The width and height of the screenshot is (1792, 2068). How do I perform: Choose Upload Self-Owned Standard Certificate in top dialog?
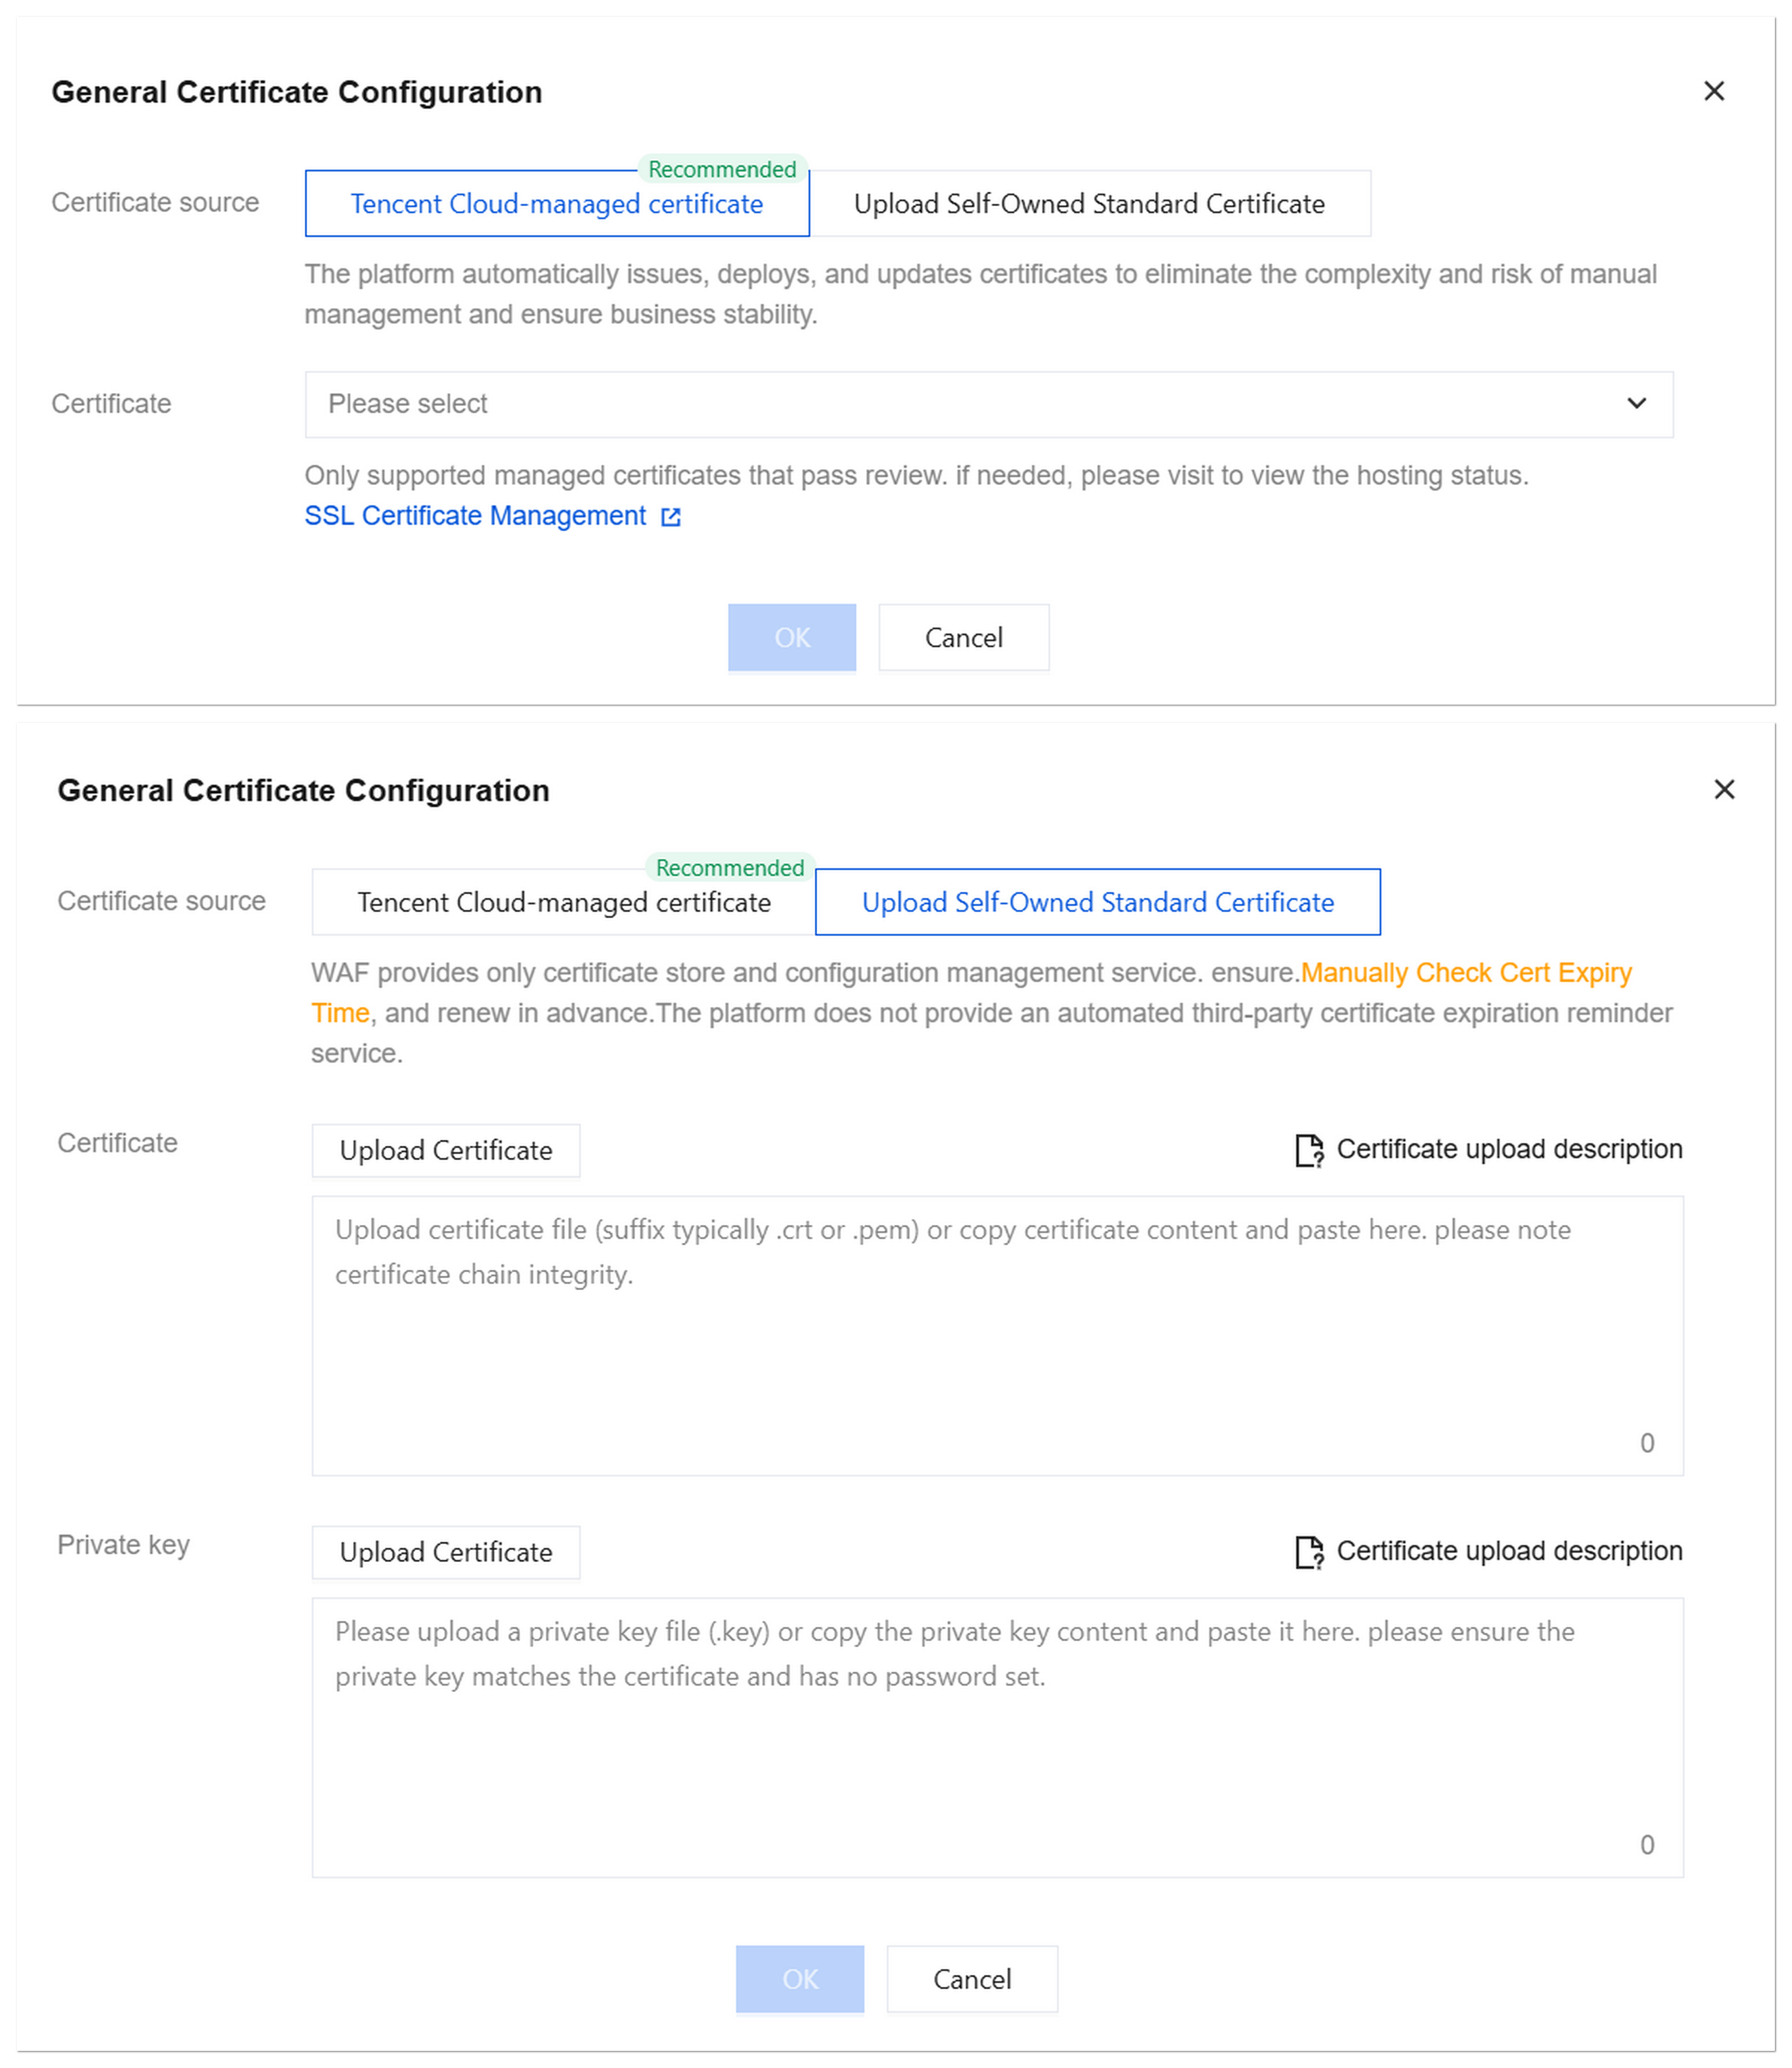point(1089,204)
